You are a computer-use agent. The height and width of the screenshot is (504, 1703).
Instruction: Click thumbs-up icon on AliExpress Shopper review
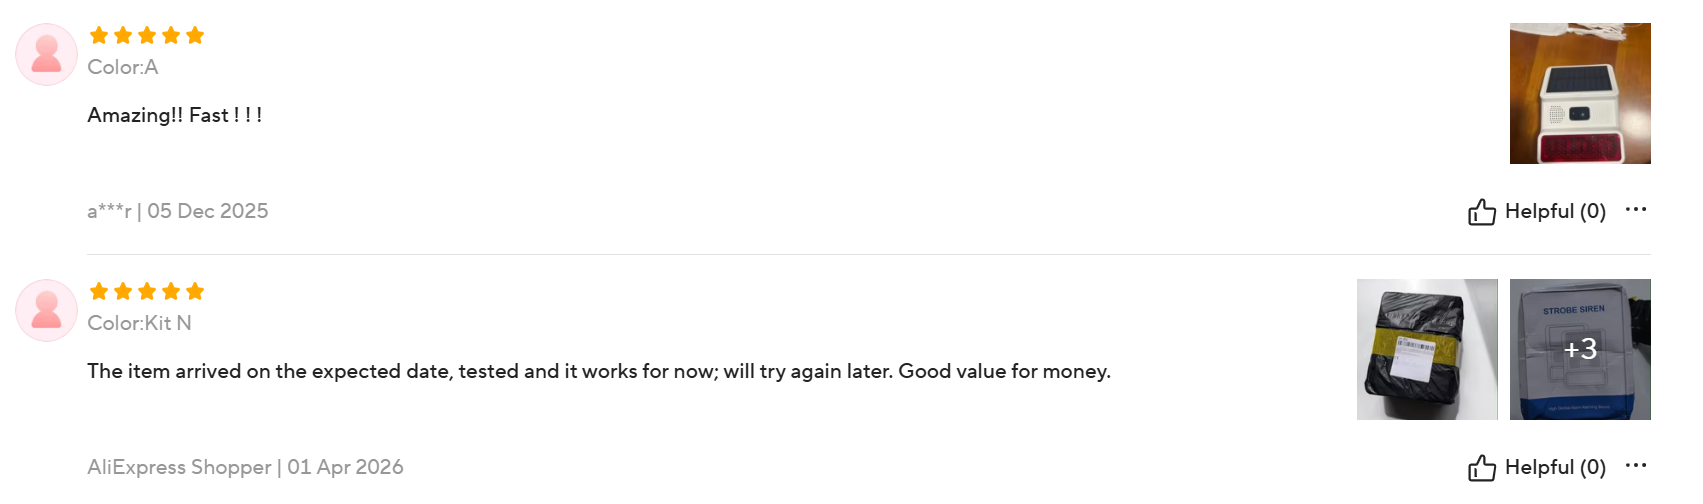point(1481,468)
